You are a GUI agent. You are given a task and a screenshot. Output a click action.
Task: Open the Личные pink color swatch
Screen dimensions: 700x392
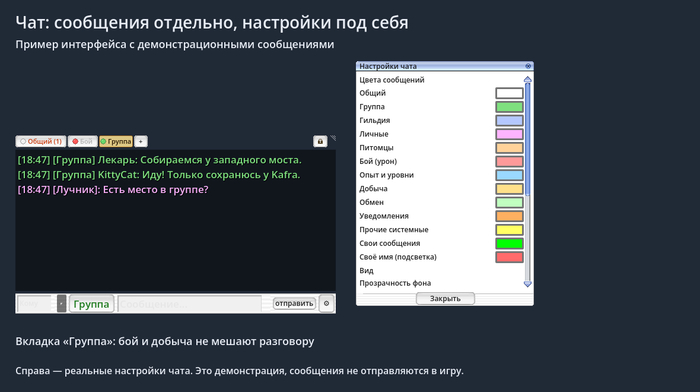[509, 134]
